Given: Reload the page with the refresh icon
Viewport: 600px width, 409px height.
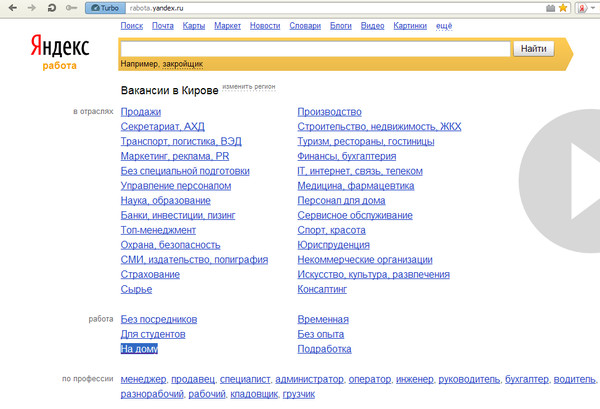Looking at the screenshot, I should [x=51, y=8].
